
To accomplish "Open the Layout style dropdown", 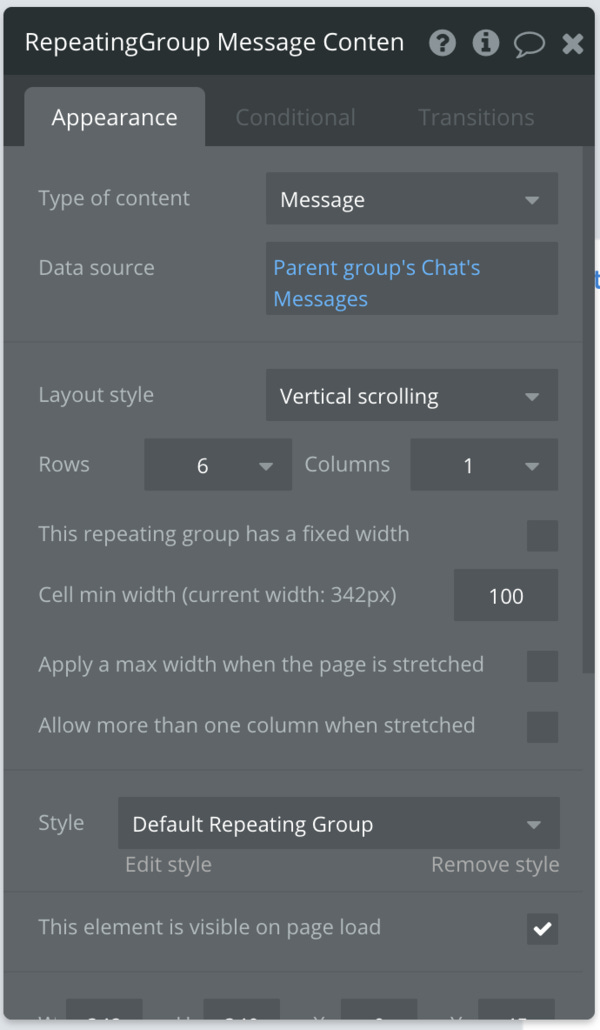I will coord(412,395).
